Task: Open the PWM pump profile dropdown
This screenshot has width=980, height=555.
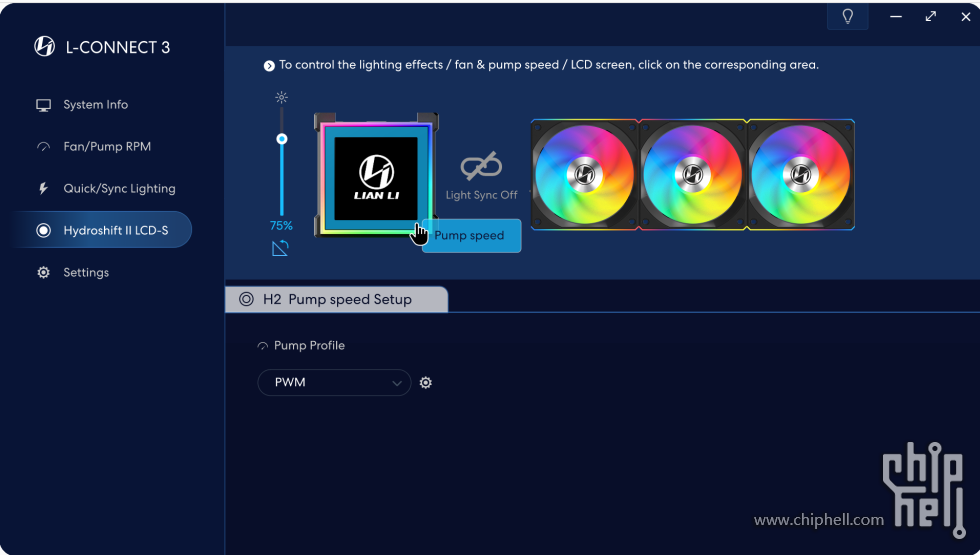Action: click(334, 382)
